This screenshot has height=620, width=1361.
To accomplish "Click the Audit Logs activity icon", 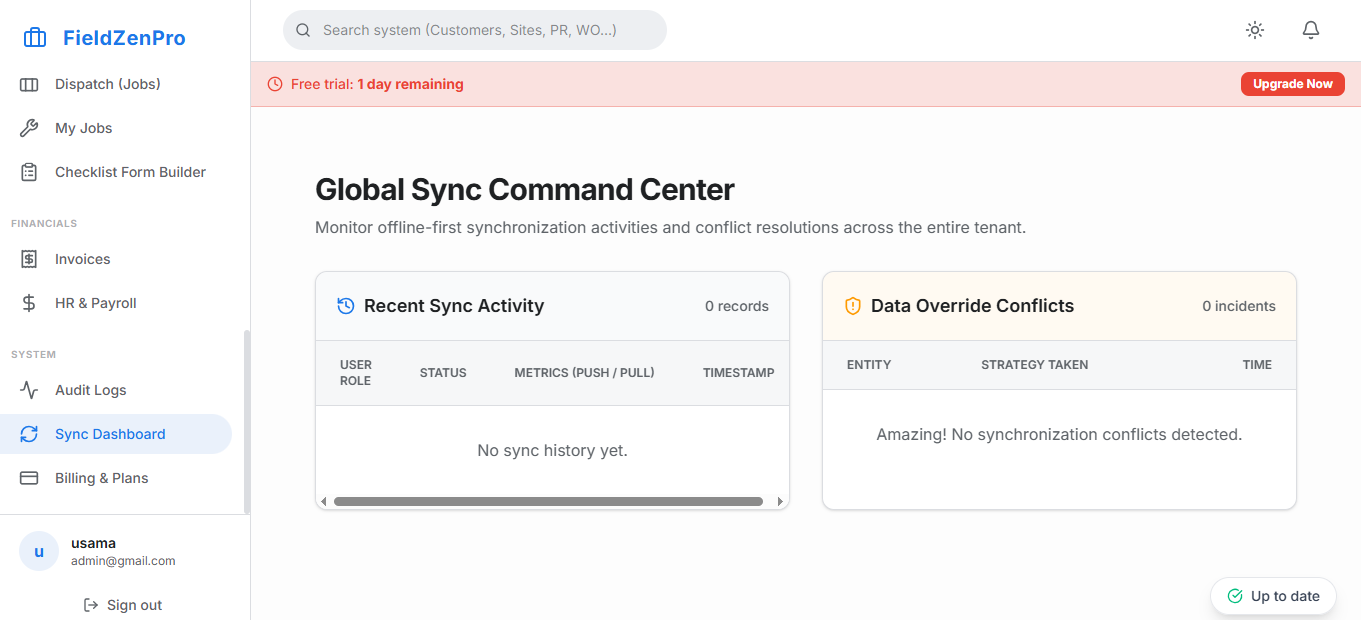I will pos(29,390).
